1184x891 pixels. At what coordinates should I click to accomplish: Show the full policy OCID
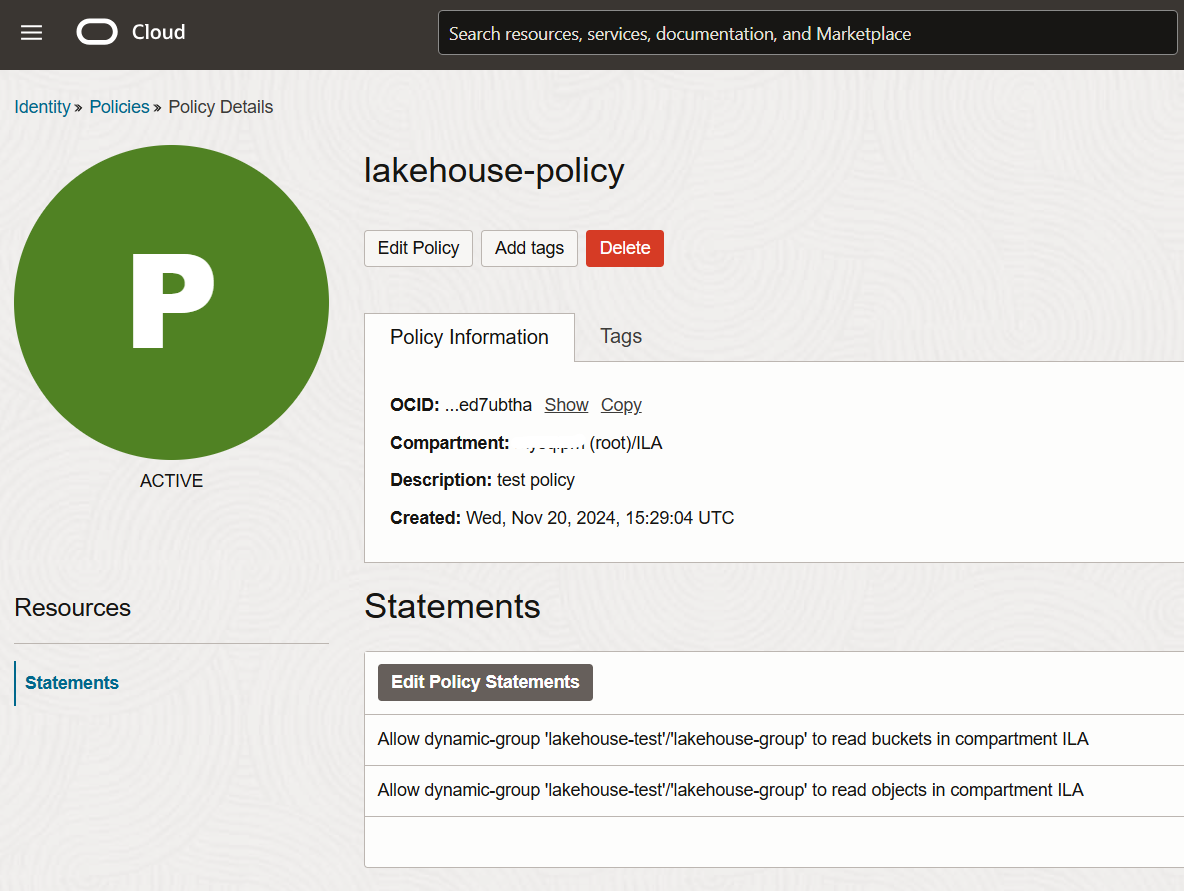pyautogui.click(x=566, y=405)
